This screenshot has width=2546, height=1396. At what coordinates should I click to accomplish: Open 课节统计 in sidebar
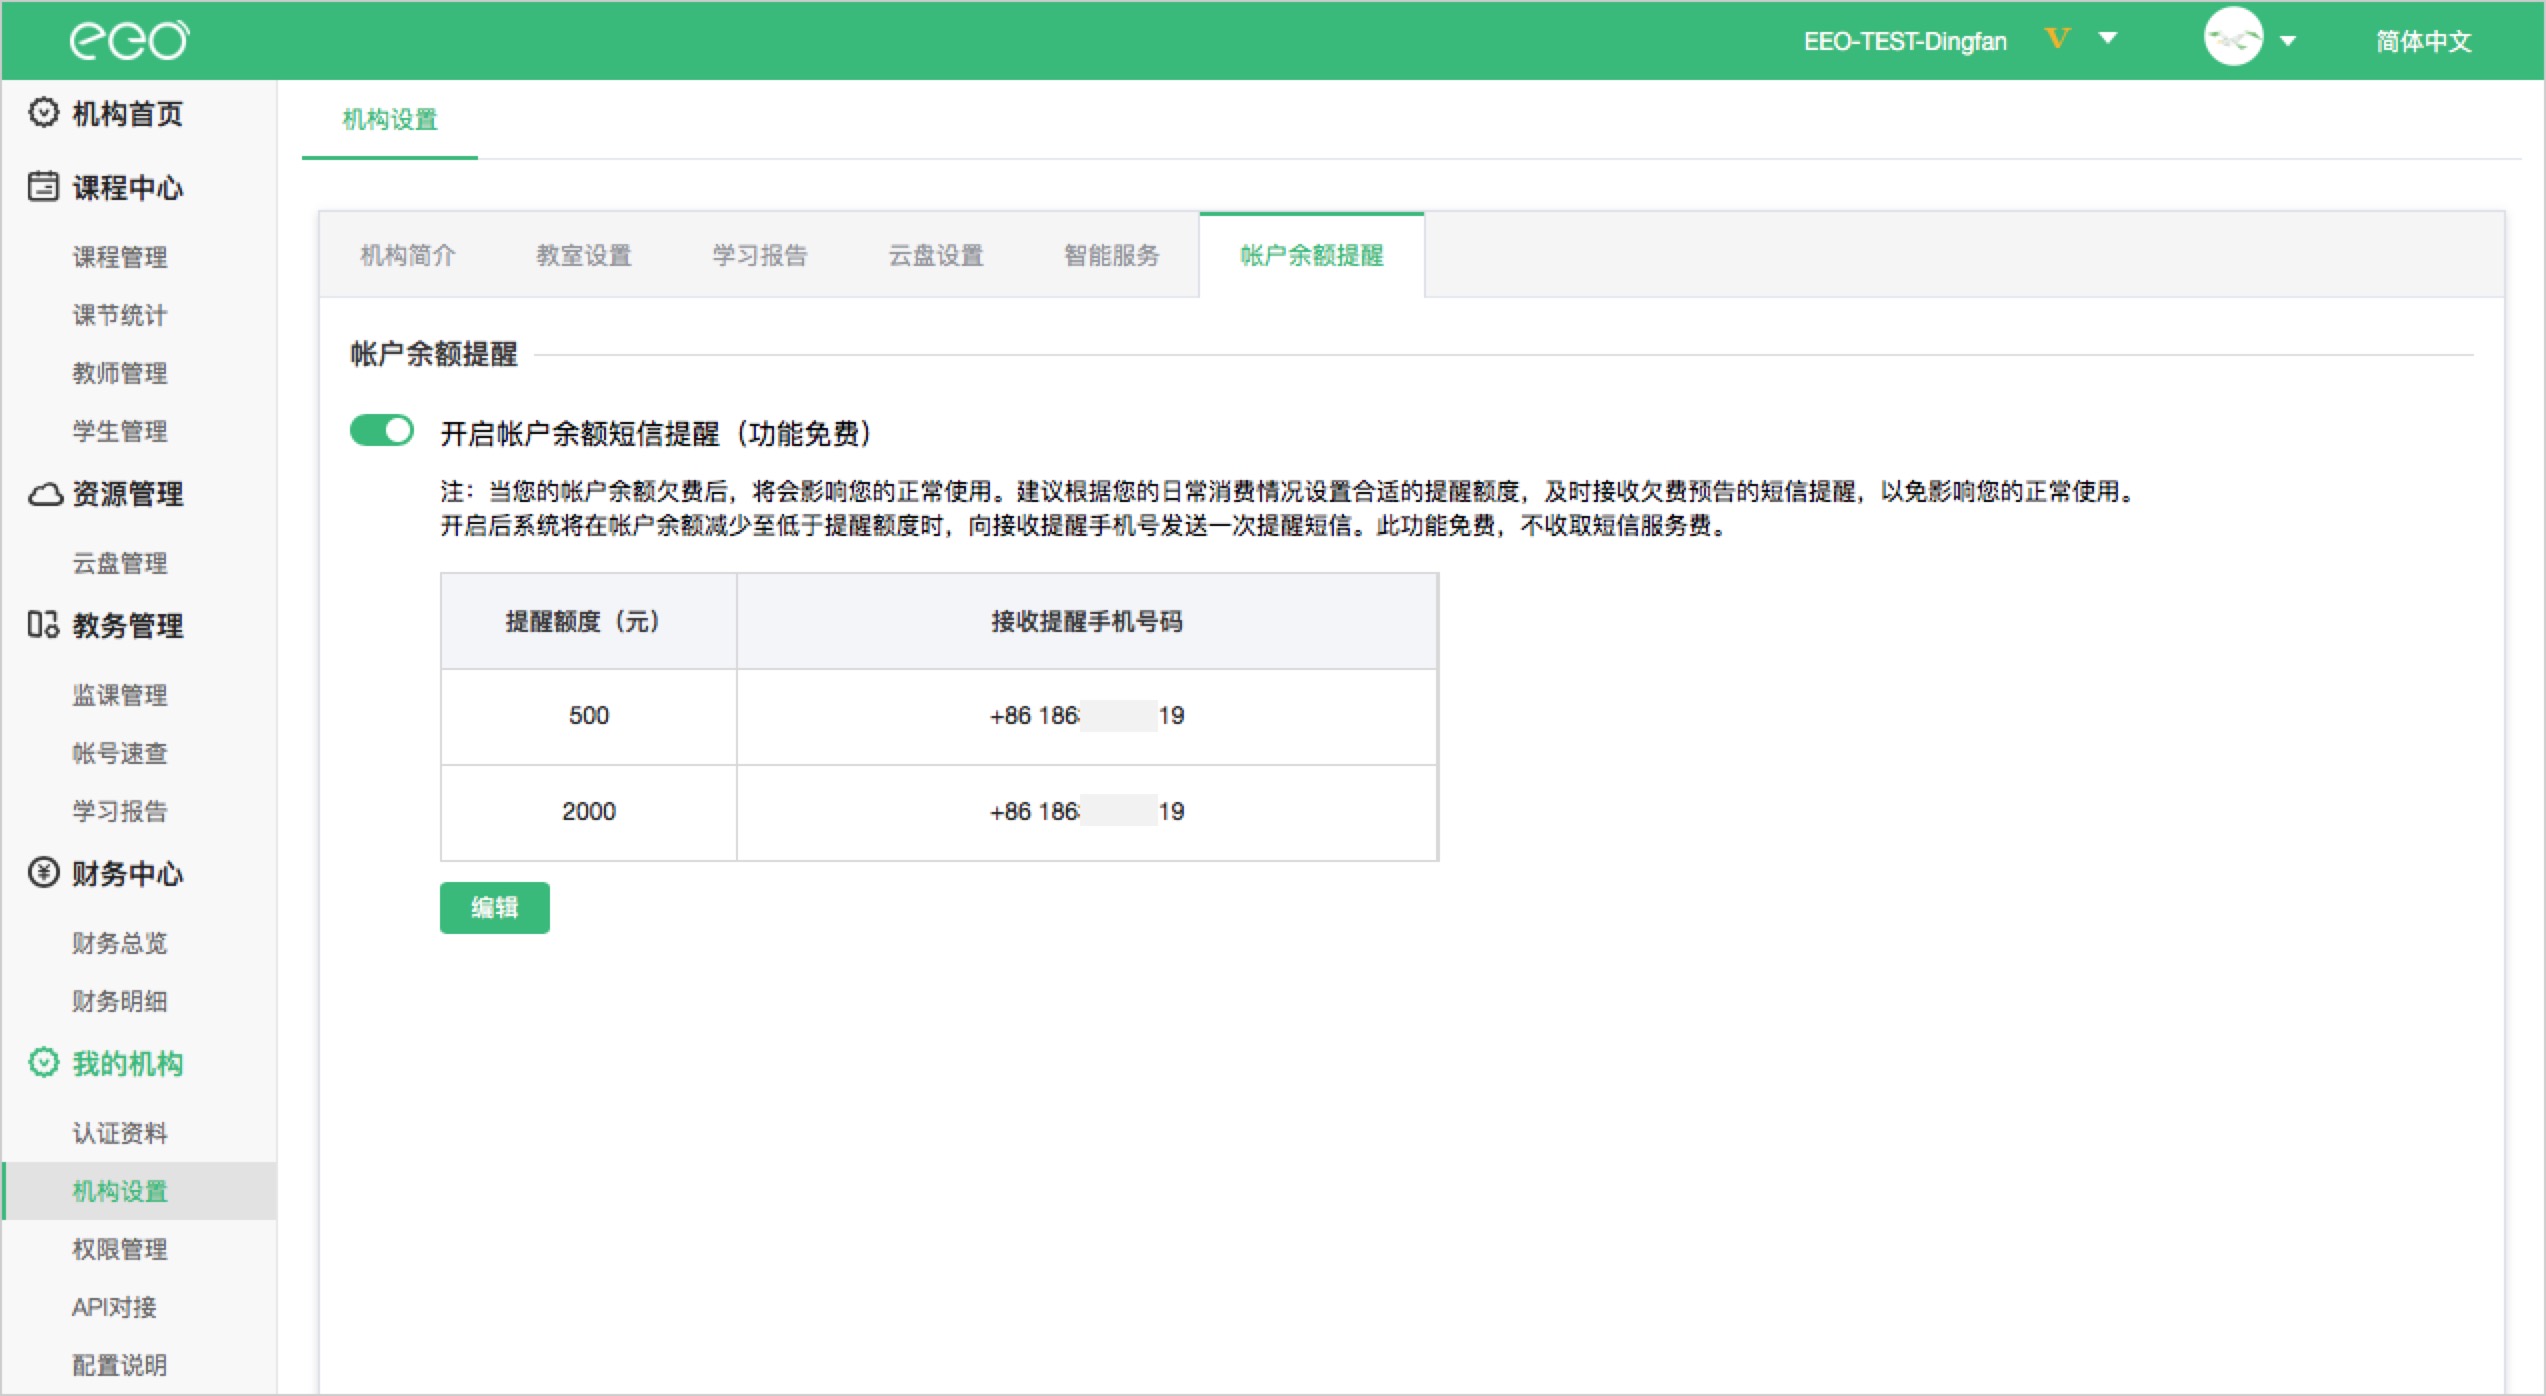tap(120, 315)
